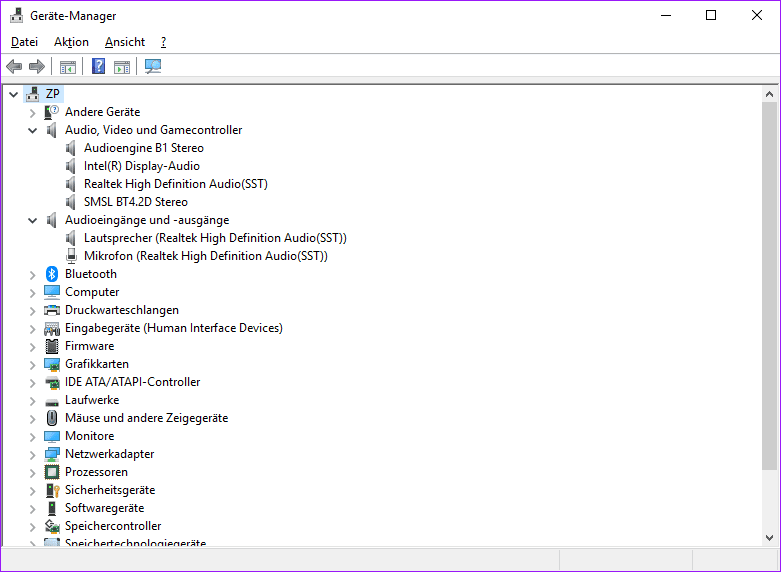Select Intel(R) Display-Audio device
The height and width of the screenshot is (572, 781).
(x=142, y=166)
